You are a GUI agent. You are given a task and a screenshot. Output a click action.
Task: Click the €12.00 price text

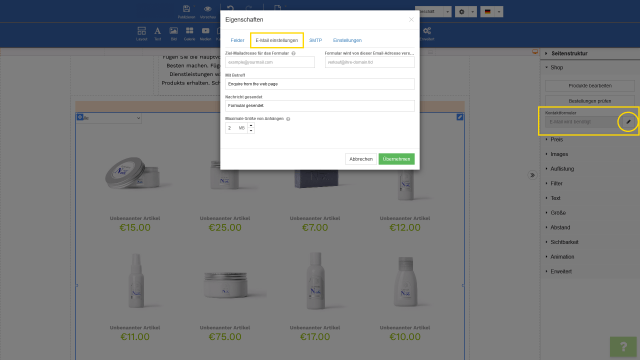click(404, 228)
